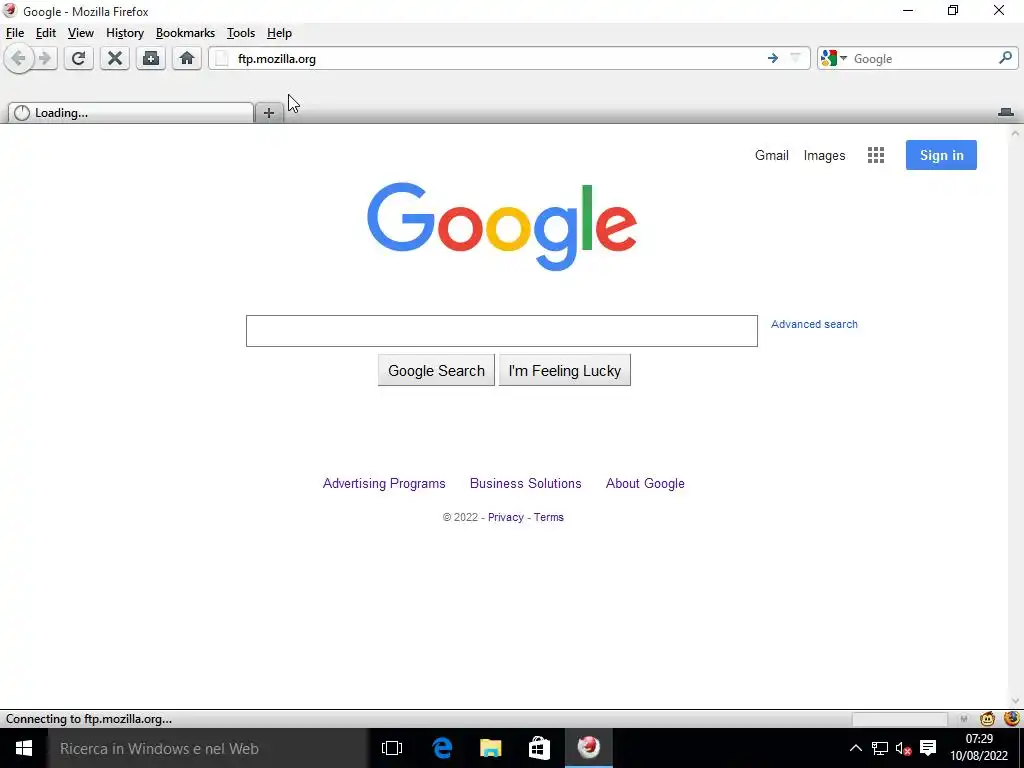Screen dimensions: 1024x768
Task: Click the Google logo
Action: coord(502,226)
